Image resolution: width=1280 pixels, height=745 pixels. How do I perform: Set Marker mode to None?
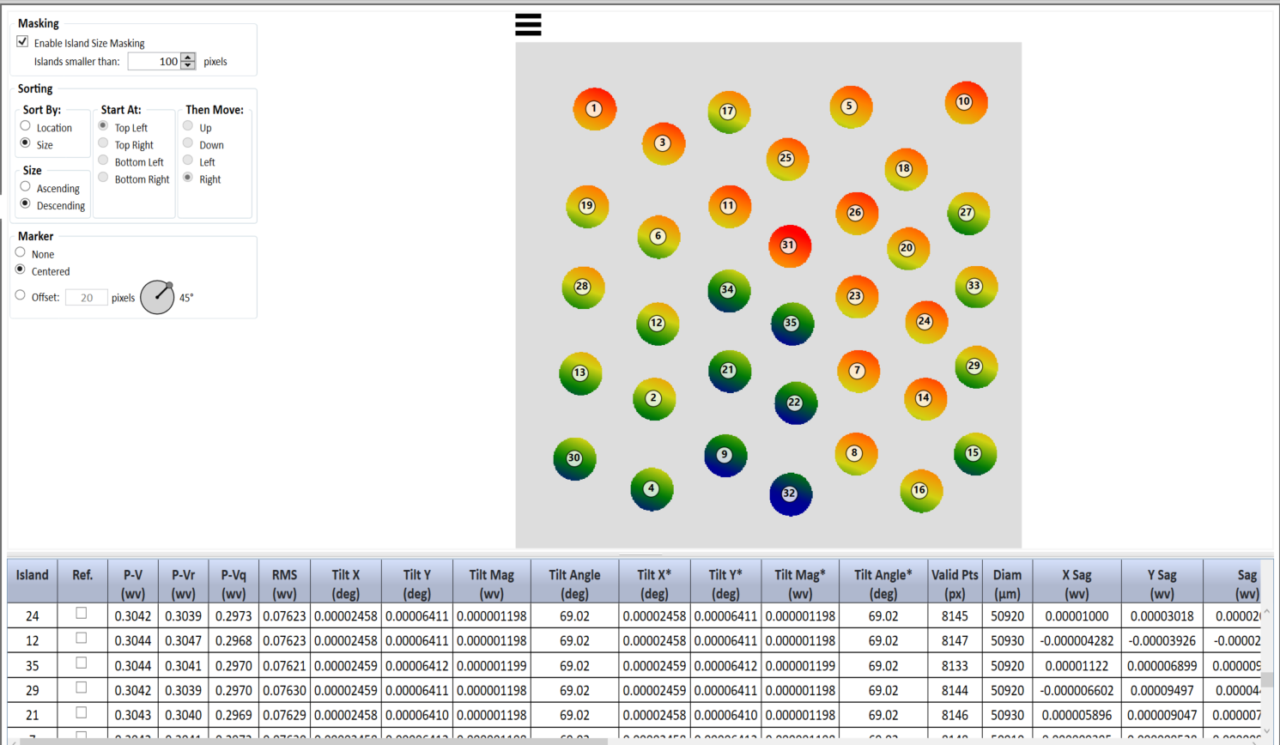pyautogui.click(x=20, y=254)
